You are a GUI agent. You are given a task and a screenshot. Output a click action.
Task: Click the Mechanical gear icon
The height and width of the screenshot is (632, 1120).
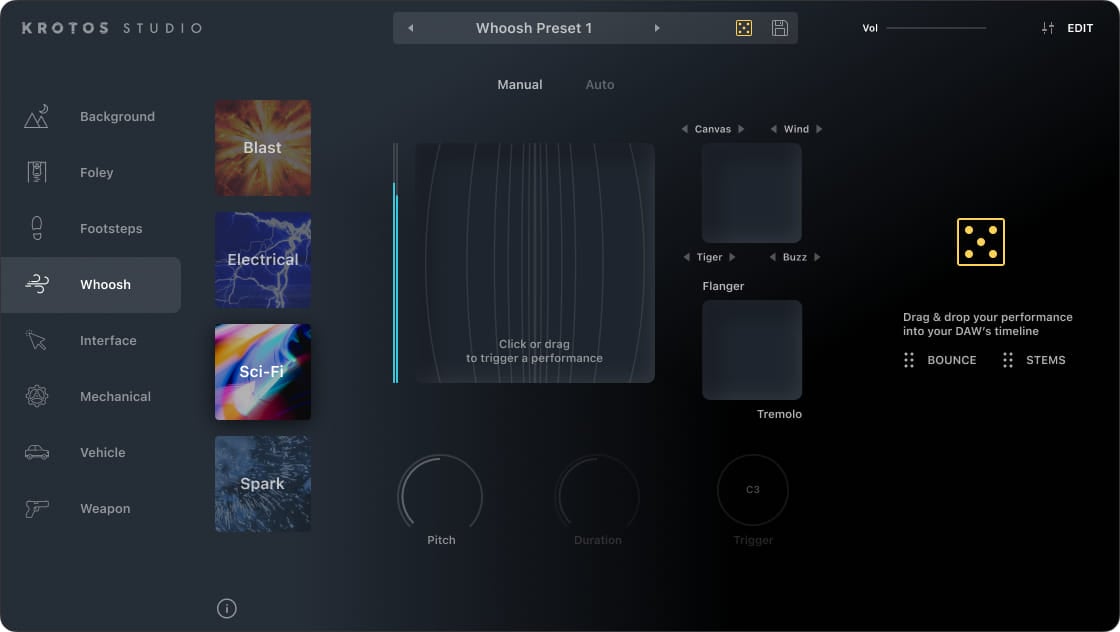point(37,396)
